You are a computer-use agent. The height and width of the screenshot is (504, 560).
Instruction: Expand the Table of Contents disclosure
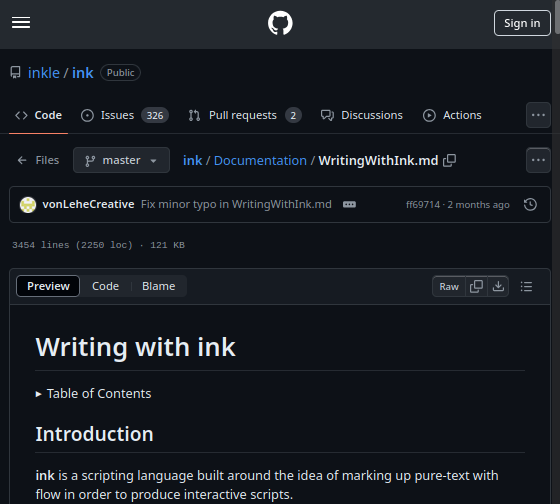pyautogui.click(x=94, y=394)
